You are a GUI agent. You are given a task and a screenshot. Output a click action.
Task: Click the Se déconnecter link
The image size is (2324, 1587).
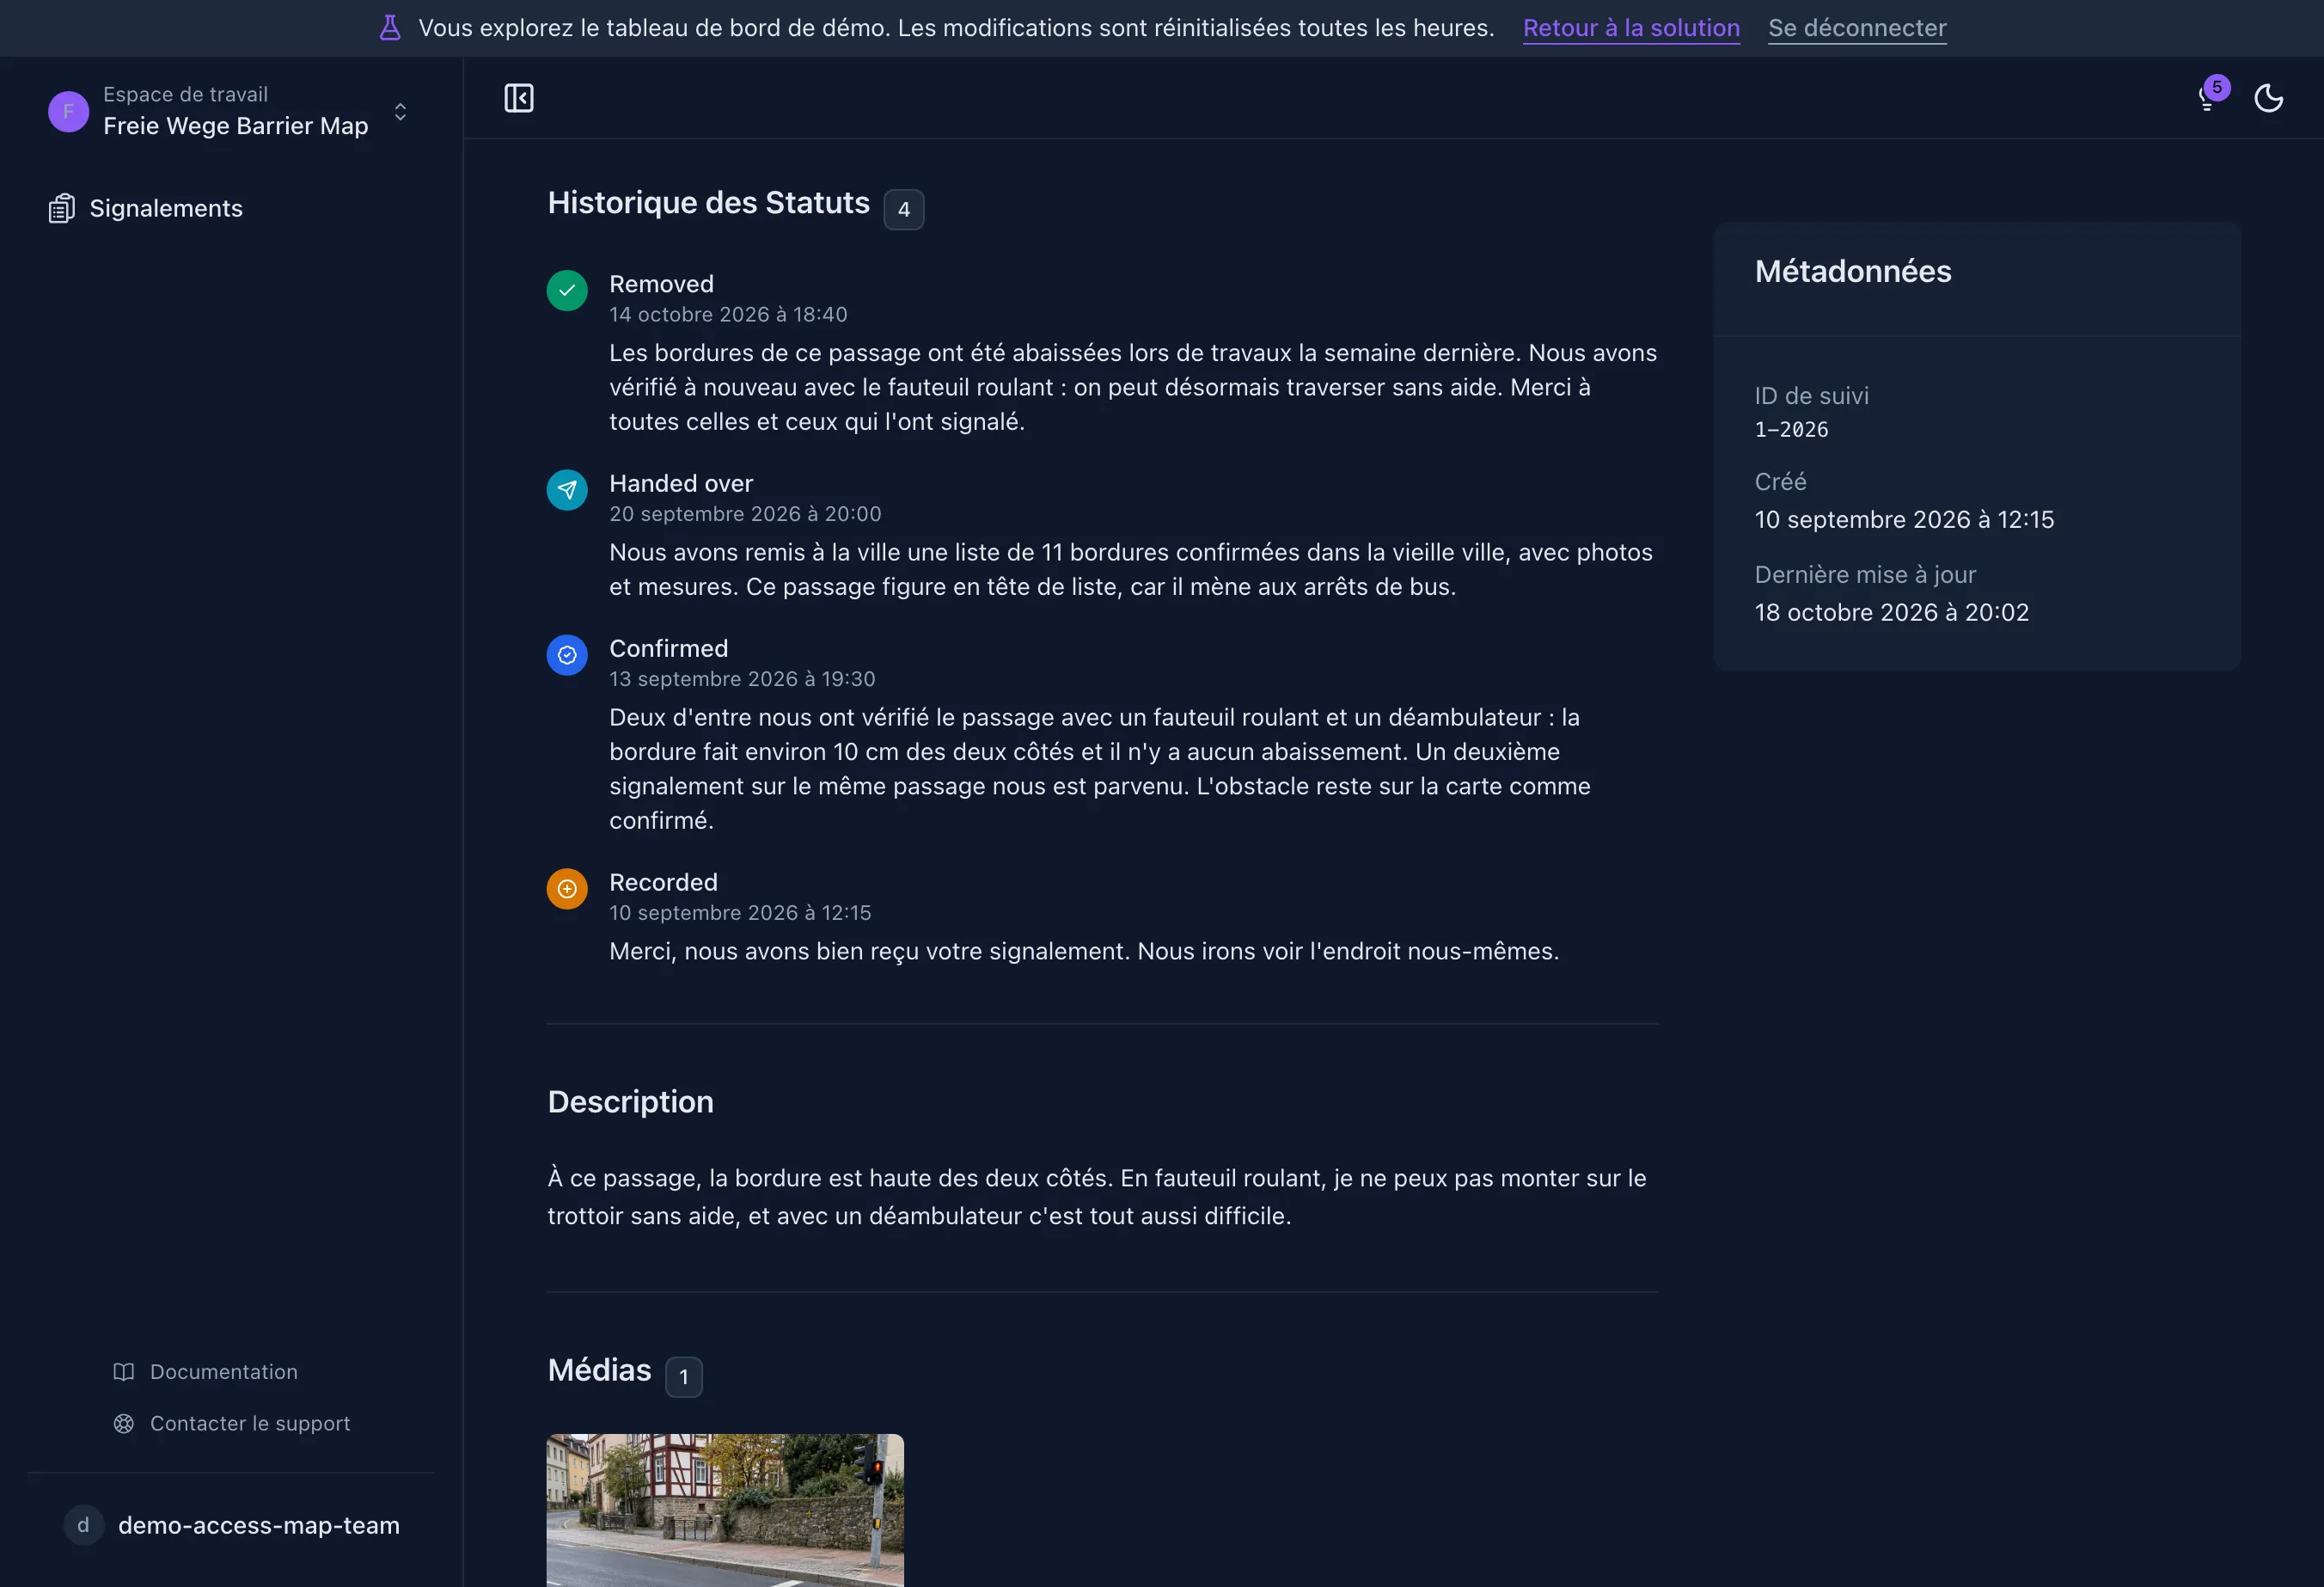pyautogui.click(x=1857, y=28)
